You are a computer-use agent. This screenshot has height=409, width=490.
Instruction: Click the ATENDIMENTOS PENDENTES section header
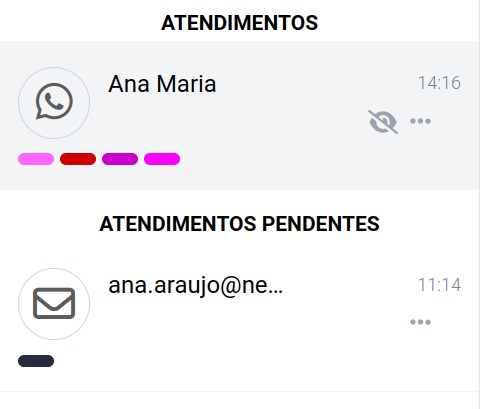pos(240,224)
